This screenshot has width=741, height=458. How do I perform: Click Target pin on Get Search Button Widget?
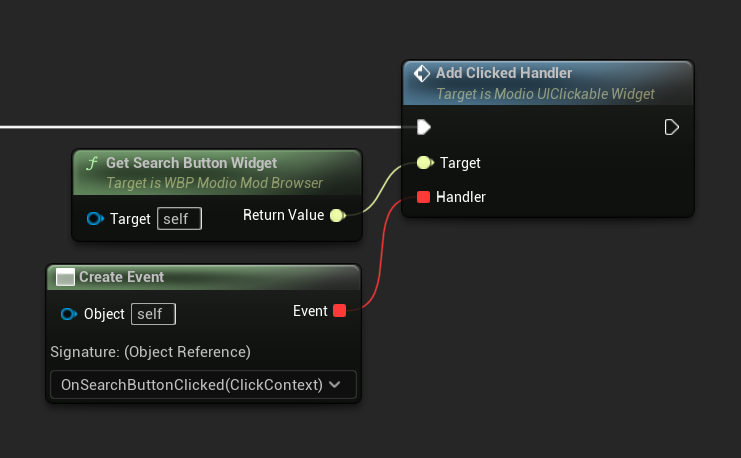point(95,219)
